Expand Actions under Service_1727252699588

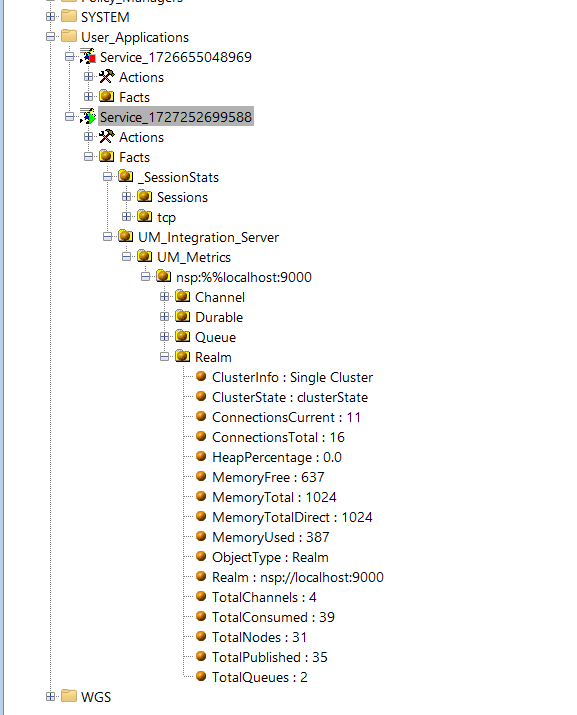(88, 137)
